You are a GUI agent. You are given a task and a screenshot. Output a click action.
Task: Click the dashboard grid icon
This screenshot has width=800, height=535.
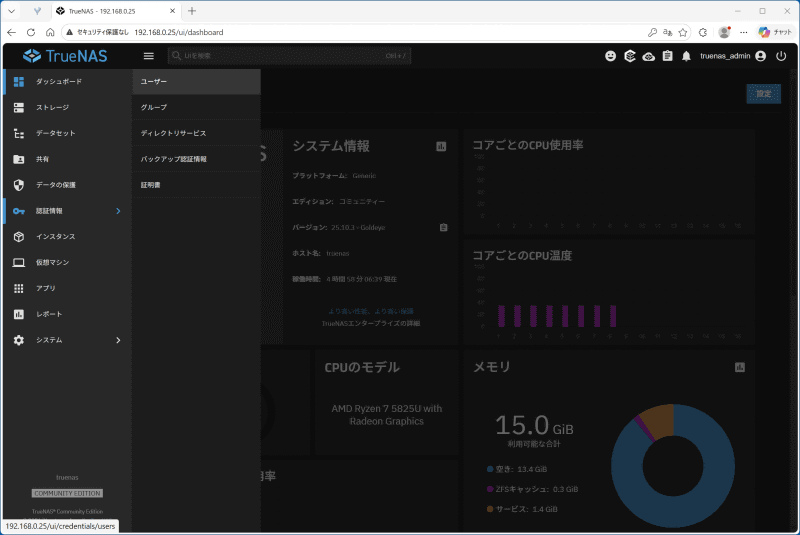pyautogui.click(x=19, y=82)
